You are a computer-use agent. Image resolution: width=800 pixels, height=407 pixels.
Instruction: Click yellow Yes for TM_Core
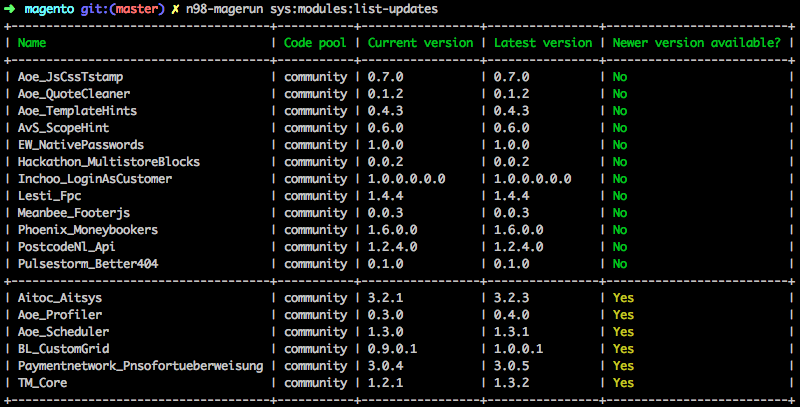coord(623,383)
